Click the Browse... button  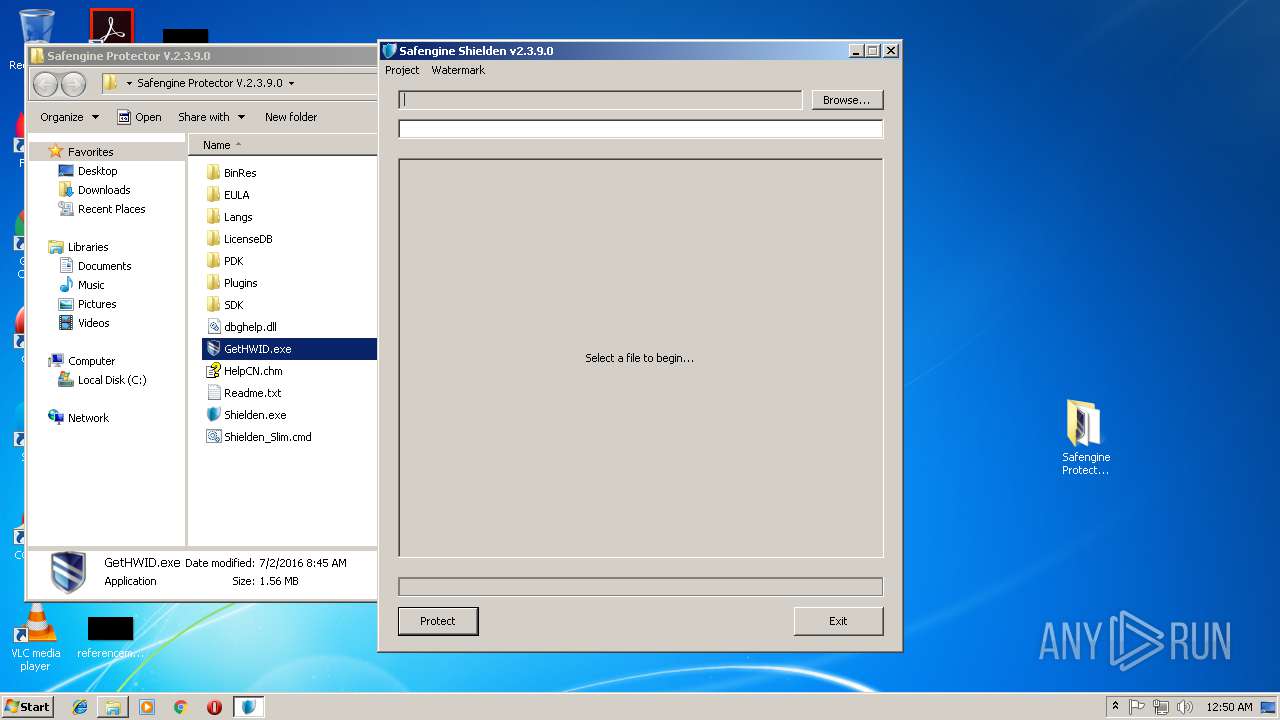click(x=847, y=100)
